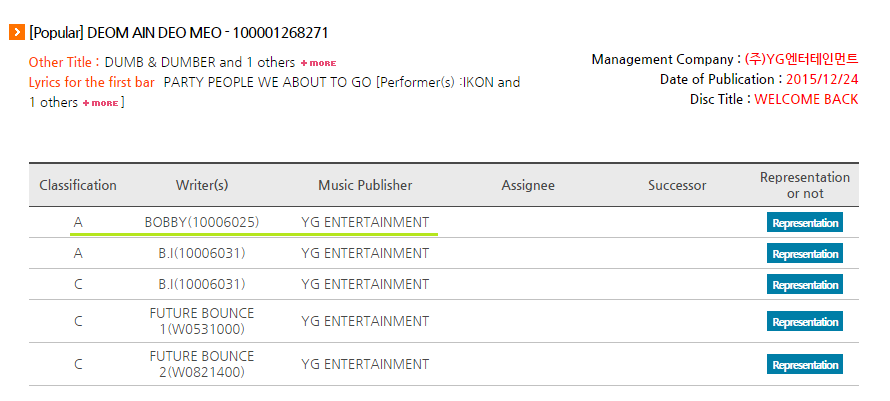
Task: Click the Writer(s) column header
Action: pyautogui.click(x=202, y=185)
